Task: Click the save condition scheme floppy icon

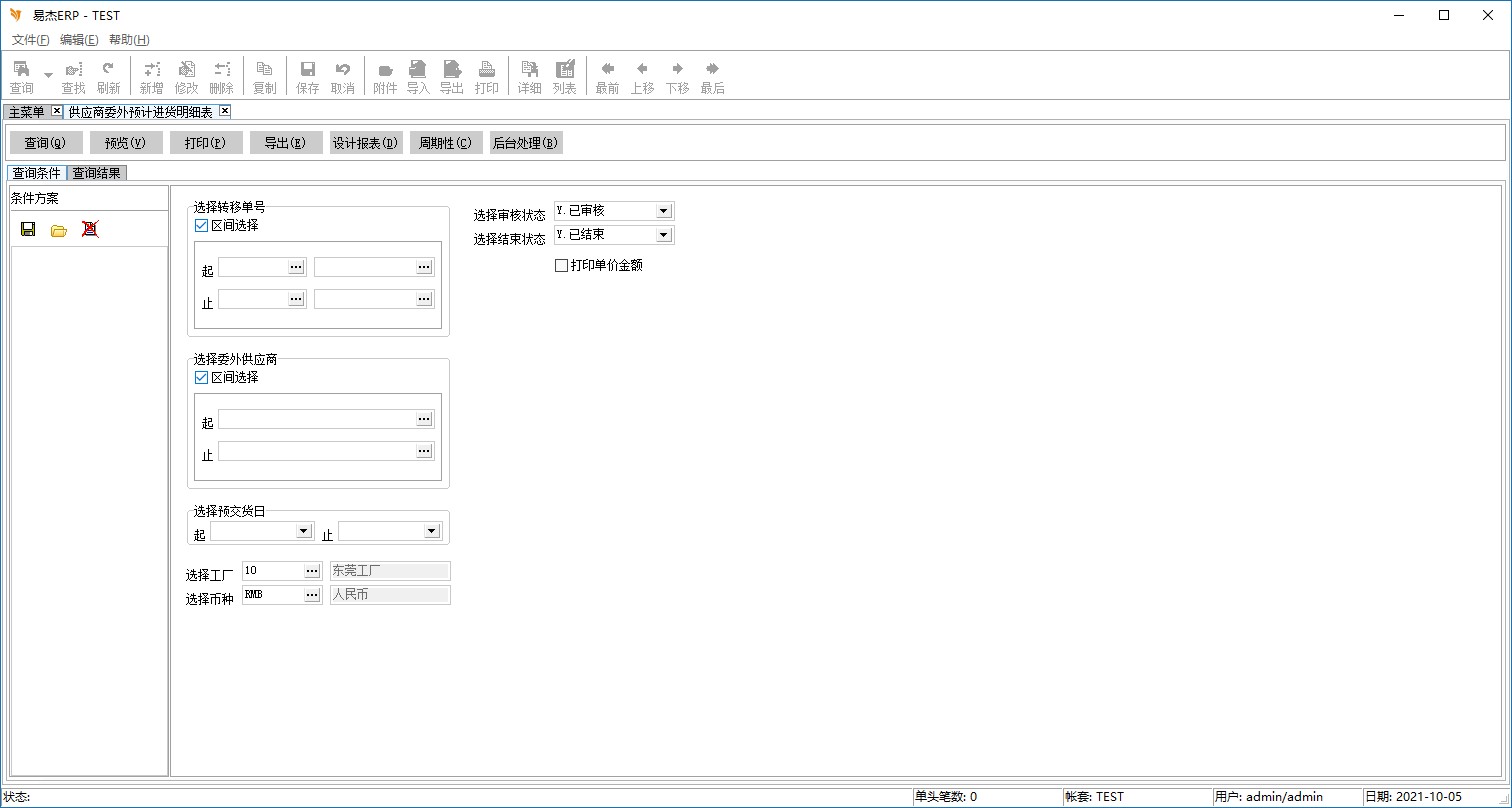Action: 28,229
